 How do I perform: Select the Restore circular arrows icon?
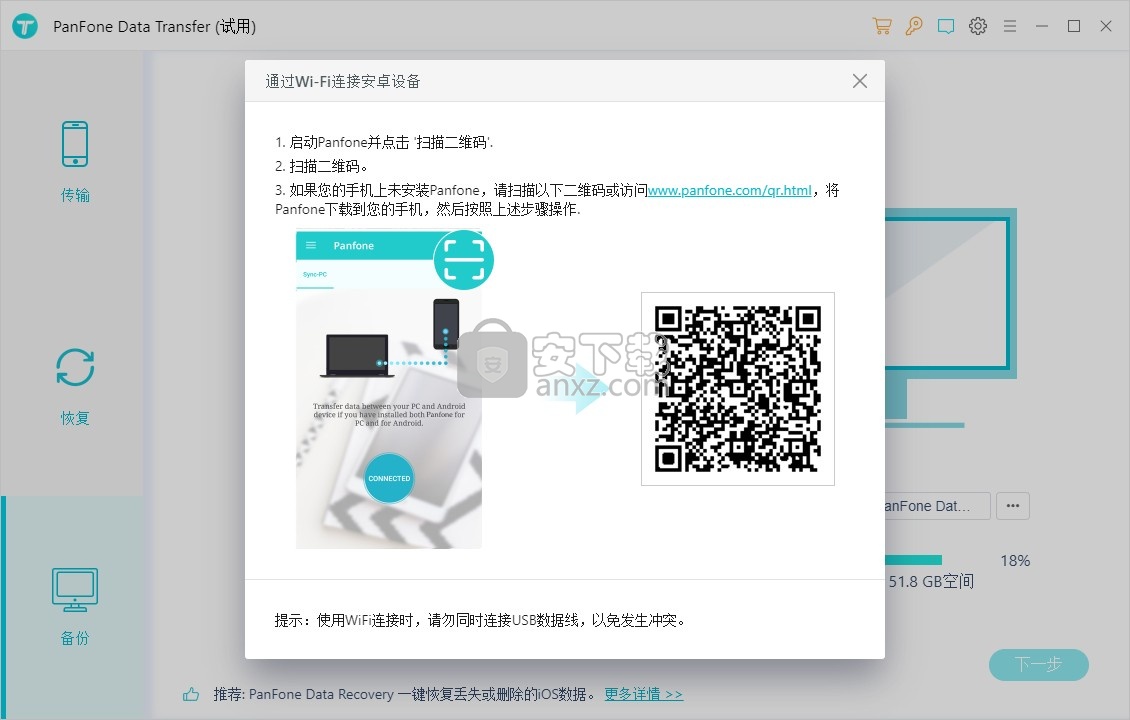click(75, 368)
